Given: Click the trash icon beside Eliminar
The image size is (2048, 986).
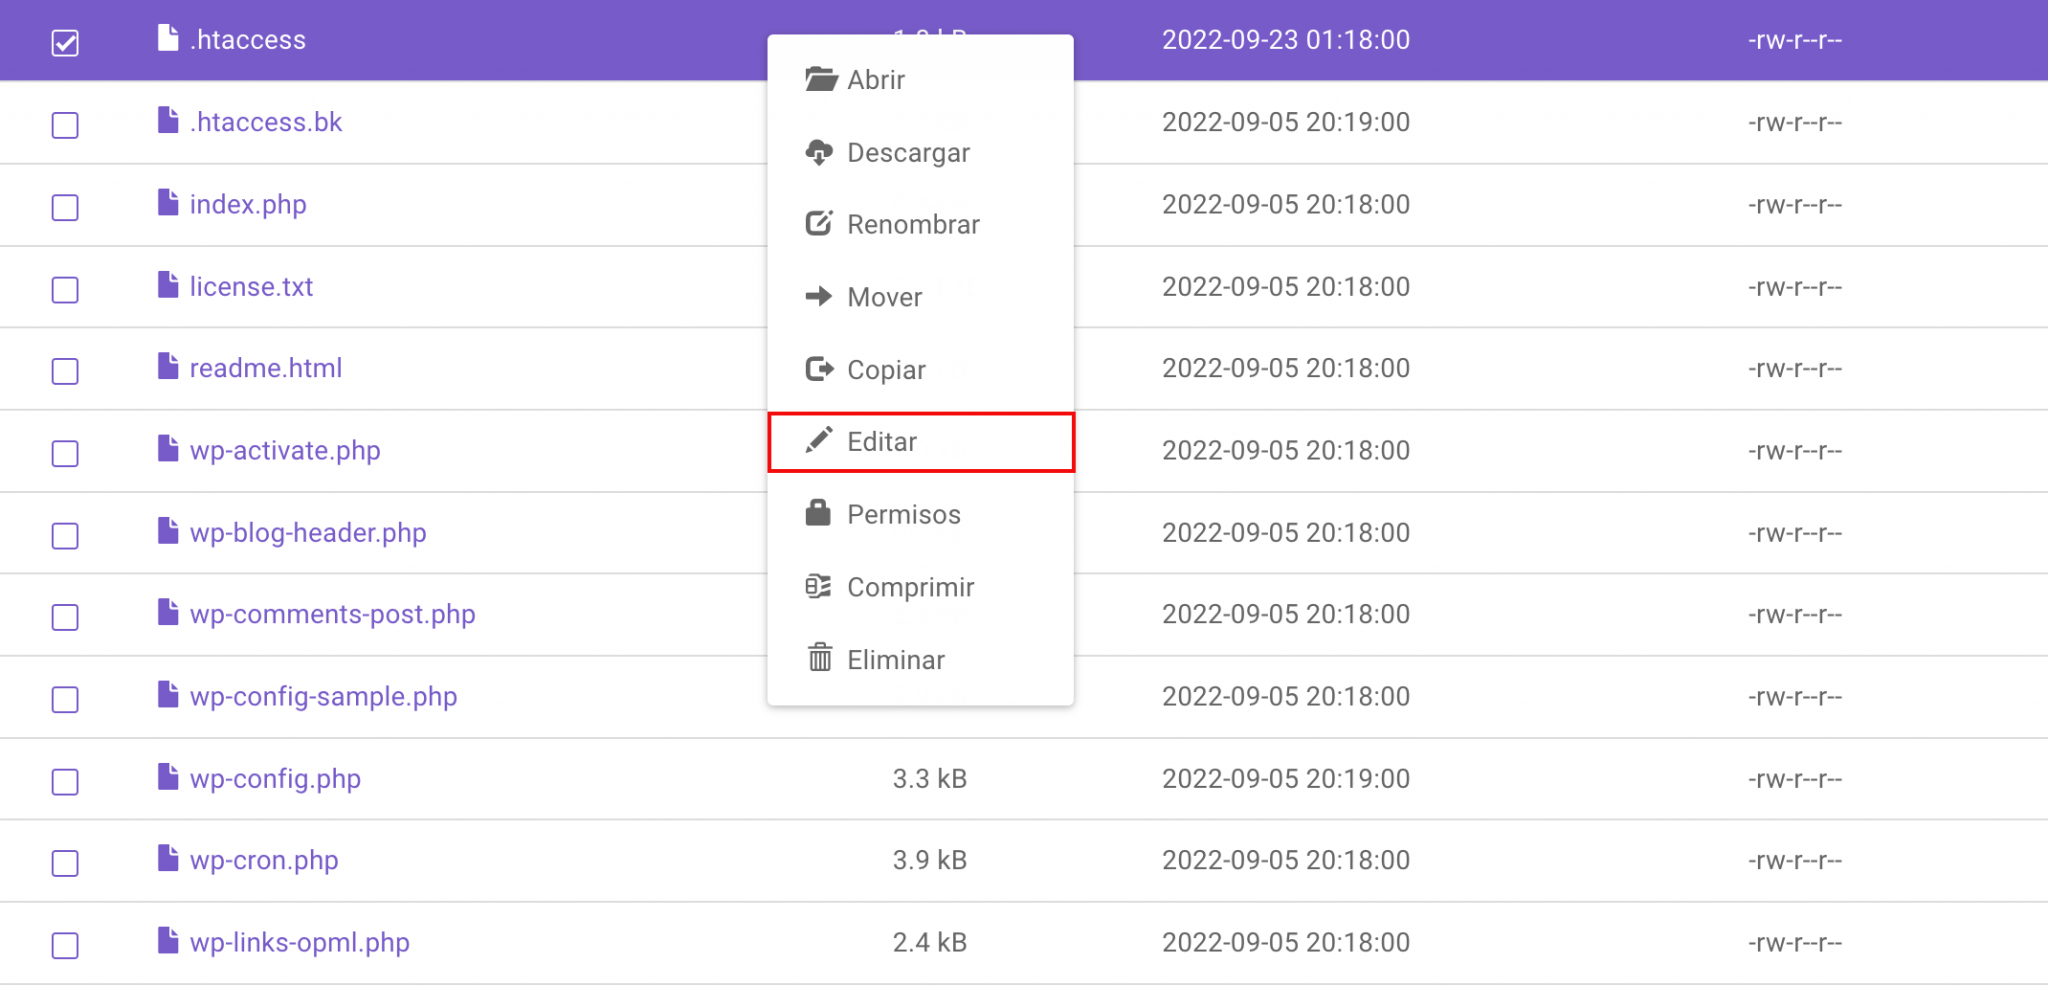Looking at the screenshot, I should click(820, 659).
